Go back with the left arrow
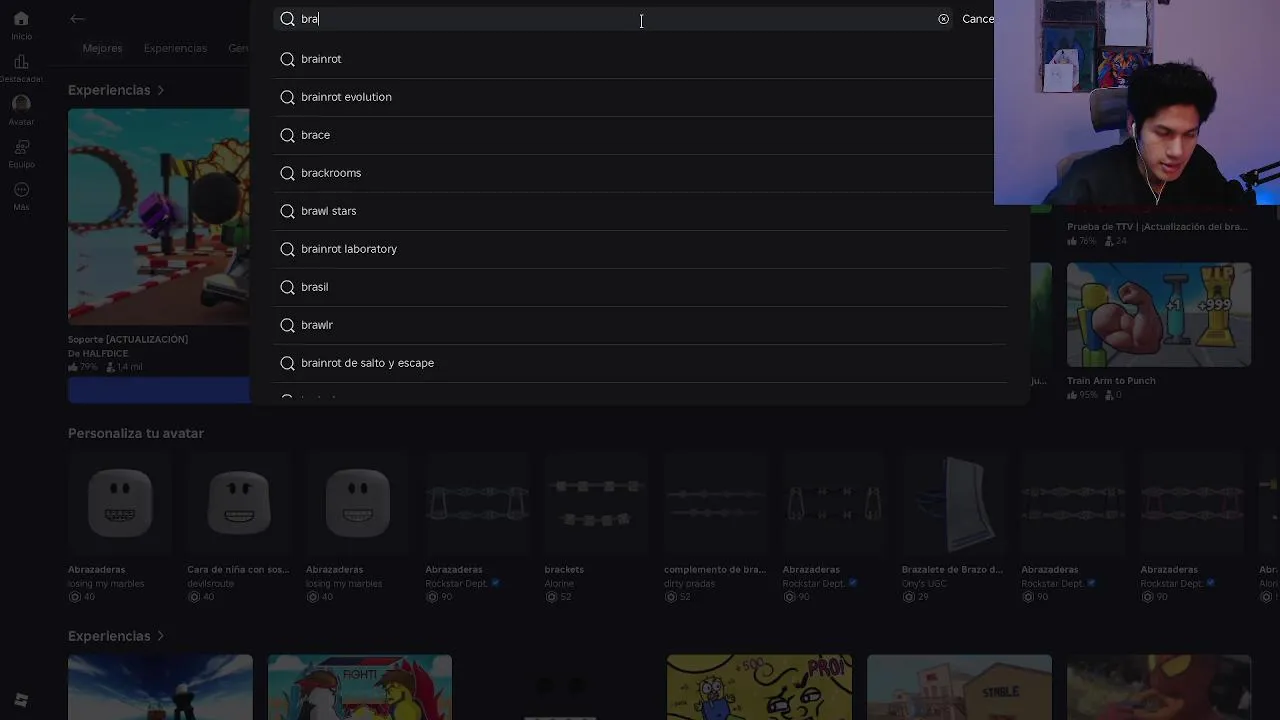This screenshot has height=720, width=1280. 78,19
